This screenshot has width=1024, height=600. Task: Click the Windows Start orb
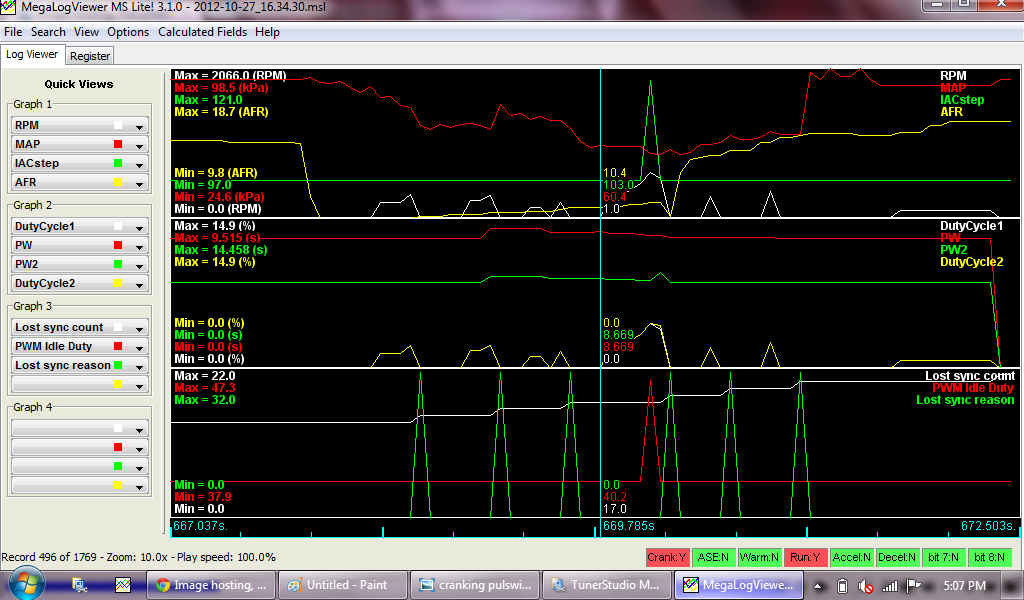[x=24, y=584]
